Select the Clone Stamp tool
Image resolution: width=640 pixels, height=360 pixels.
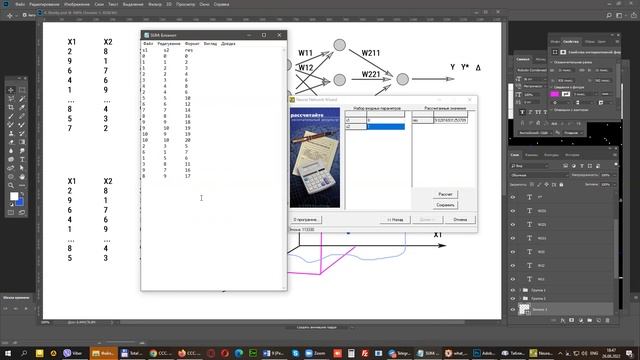(11, 133)
